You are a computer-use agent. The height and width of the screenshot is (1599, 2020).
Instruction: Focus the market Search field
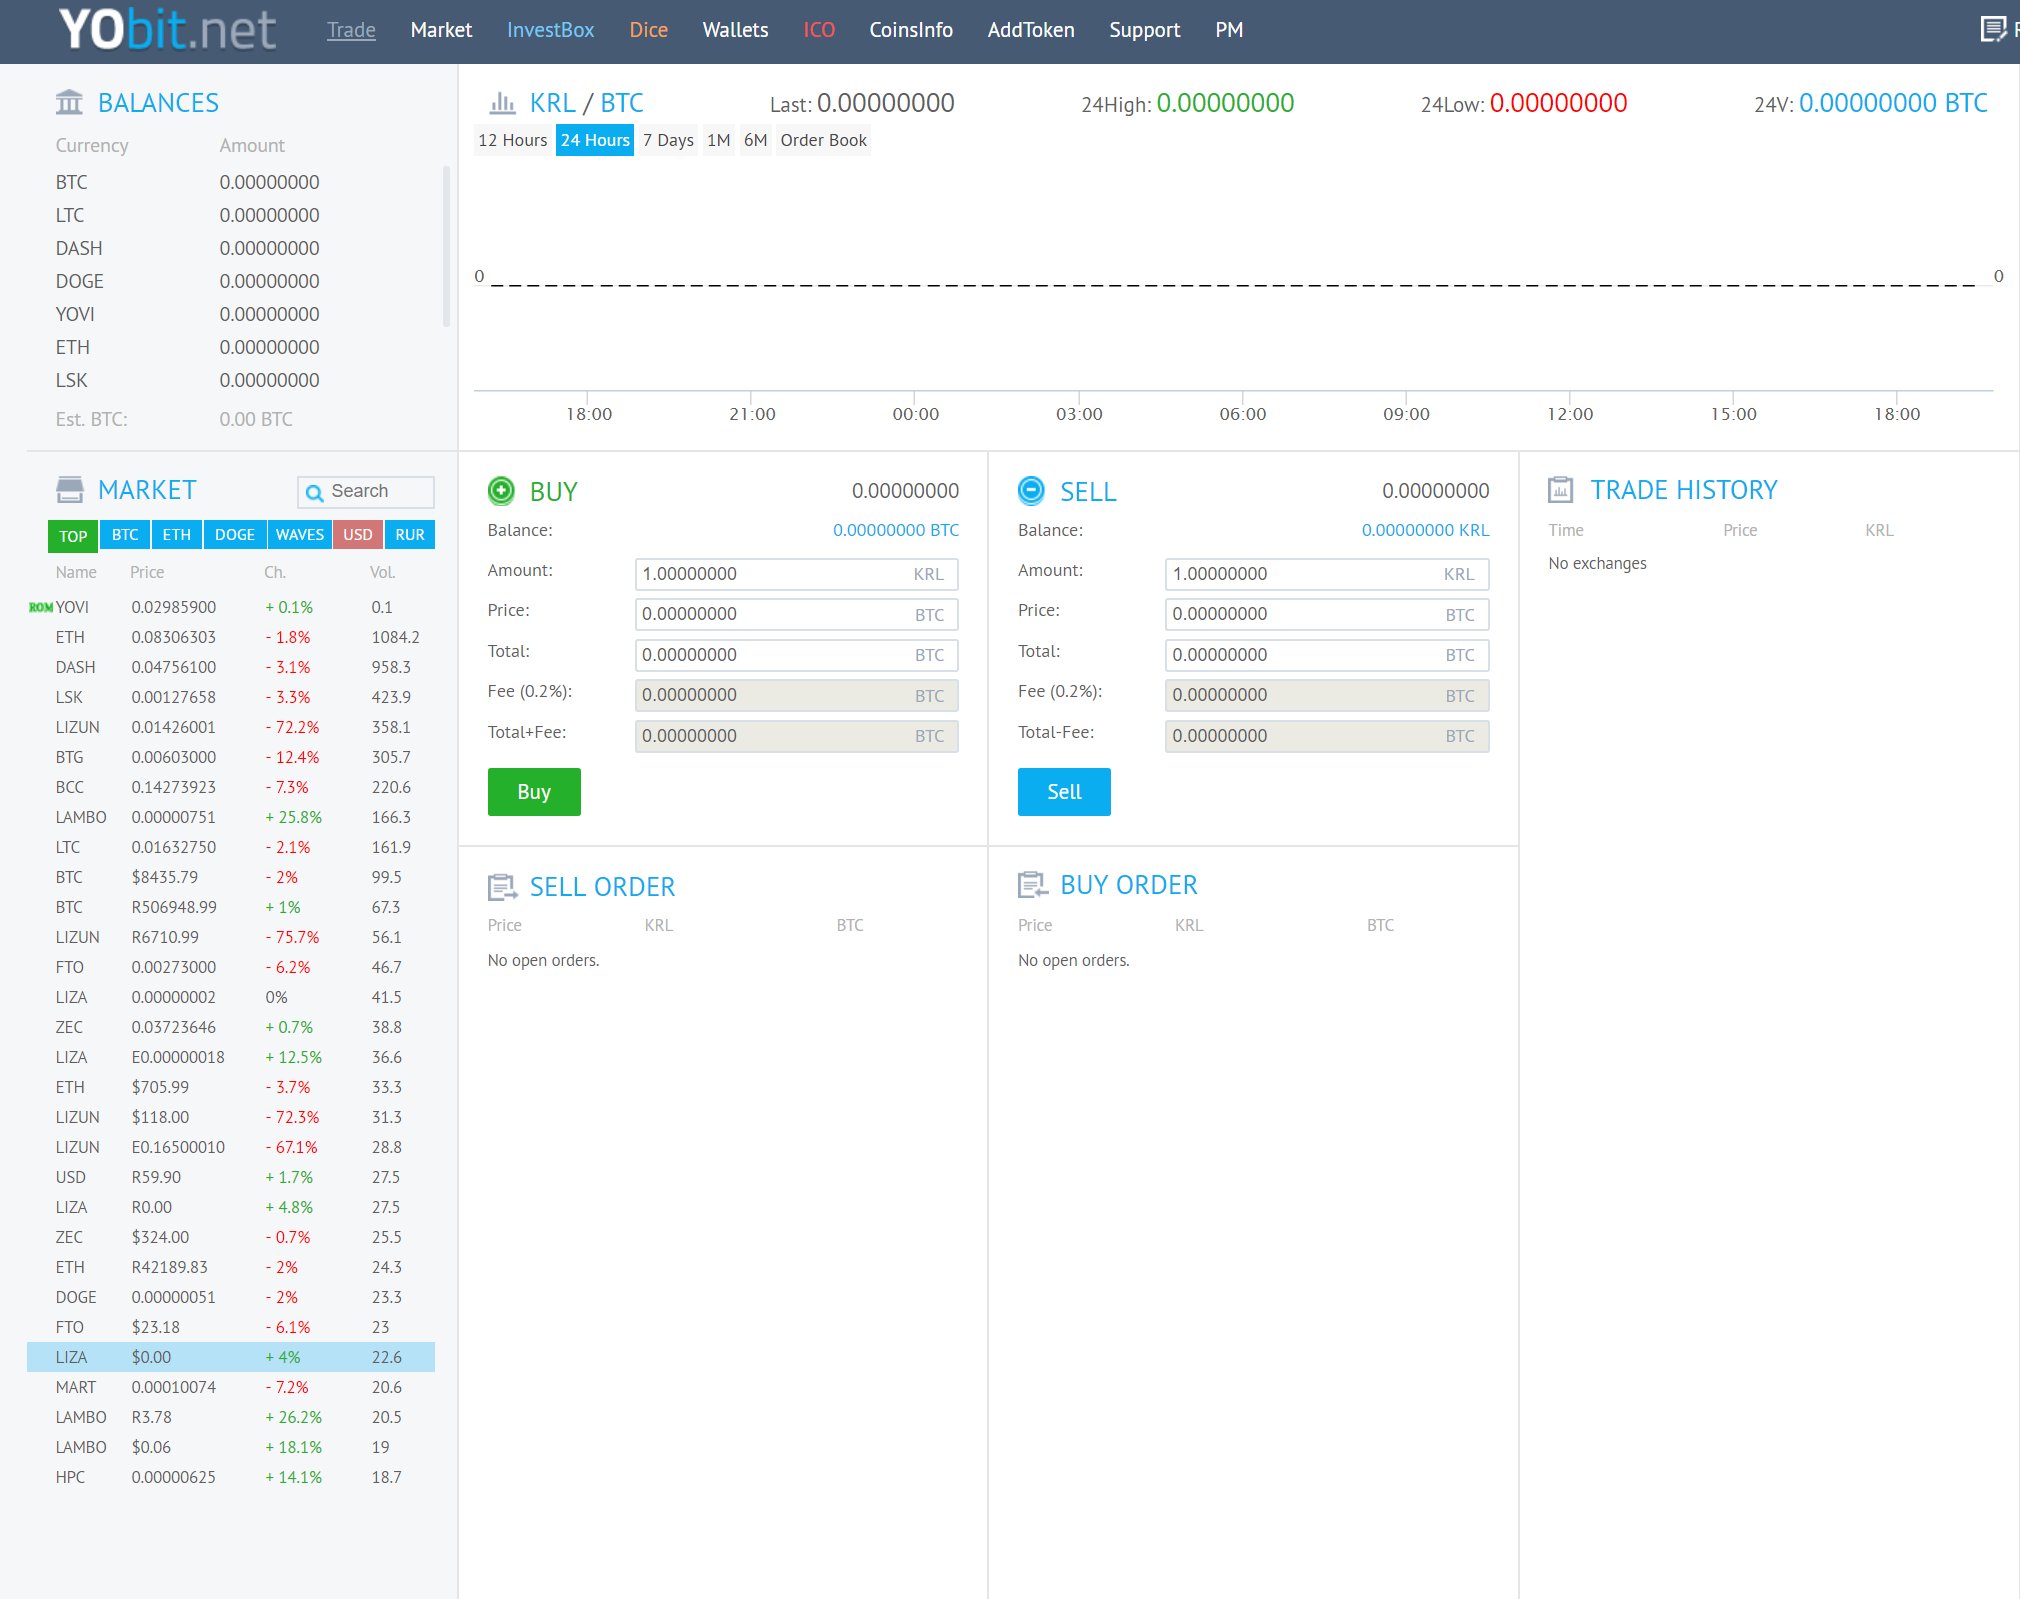tap(366, 492)
